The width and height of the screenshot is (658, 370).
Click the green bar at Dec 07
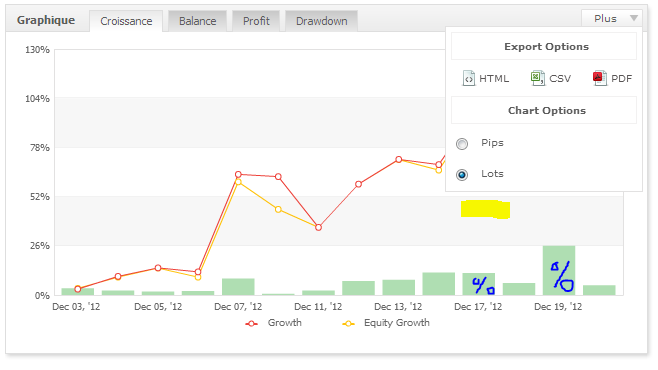pos(238,287)
